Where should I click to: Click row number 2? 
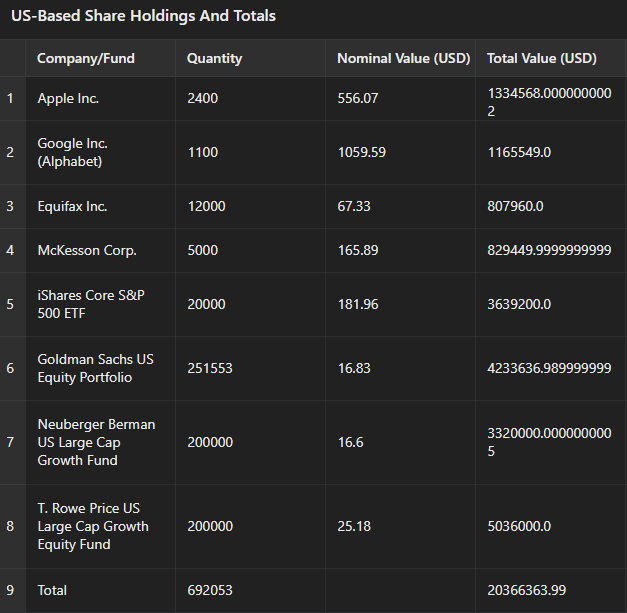(x=10, y=152)
